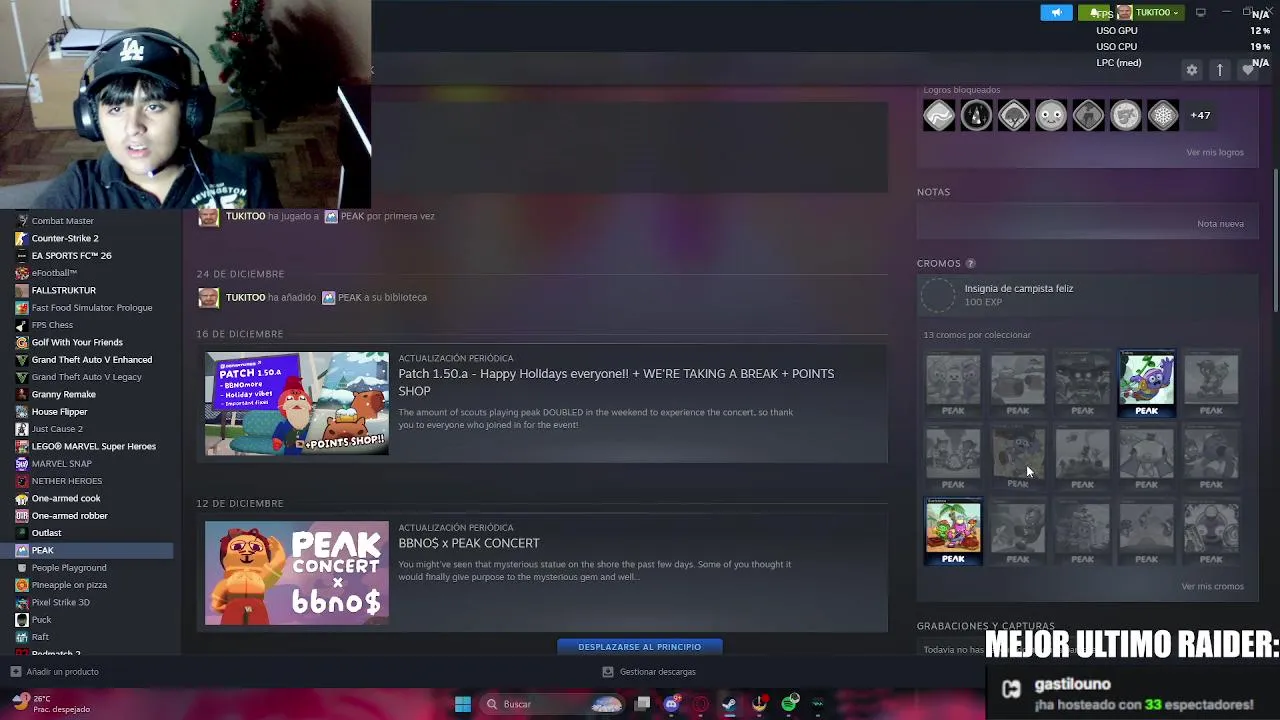Image resolution: width=1280 pixels, height=720 pixels.
Task: Open Big Picture mode monitor icon
Action: [x=1201, y=12]
